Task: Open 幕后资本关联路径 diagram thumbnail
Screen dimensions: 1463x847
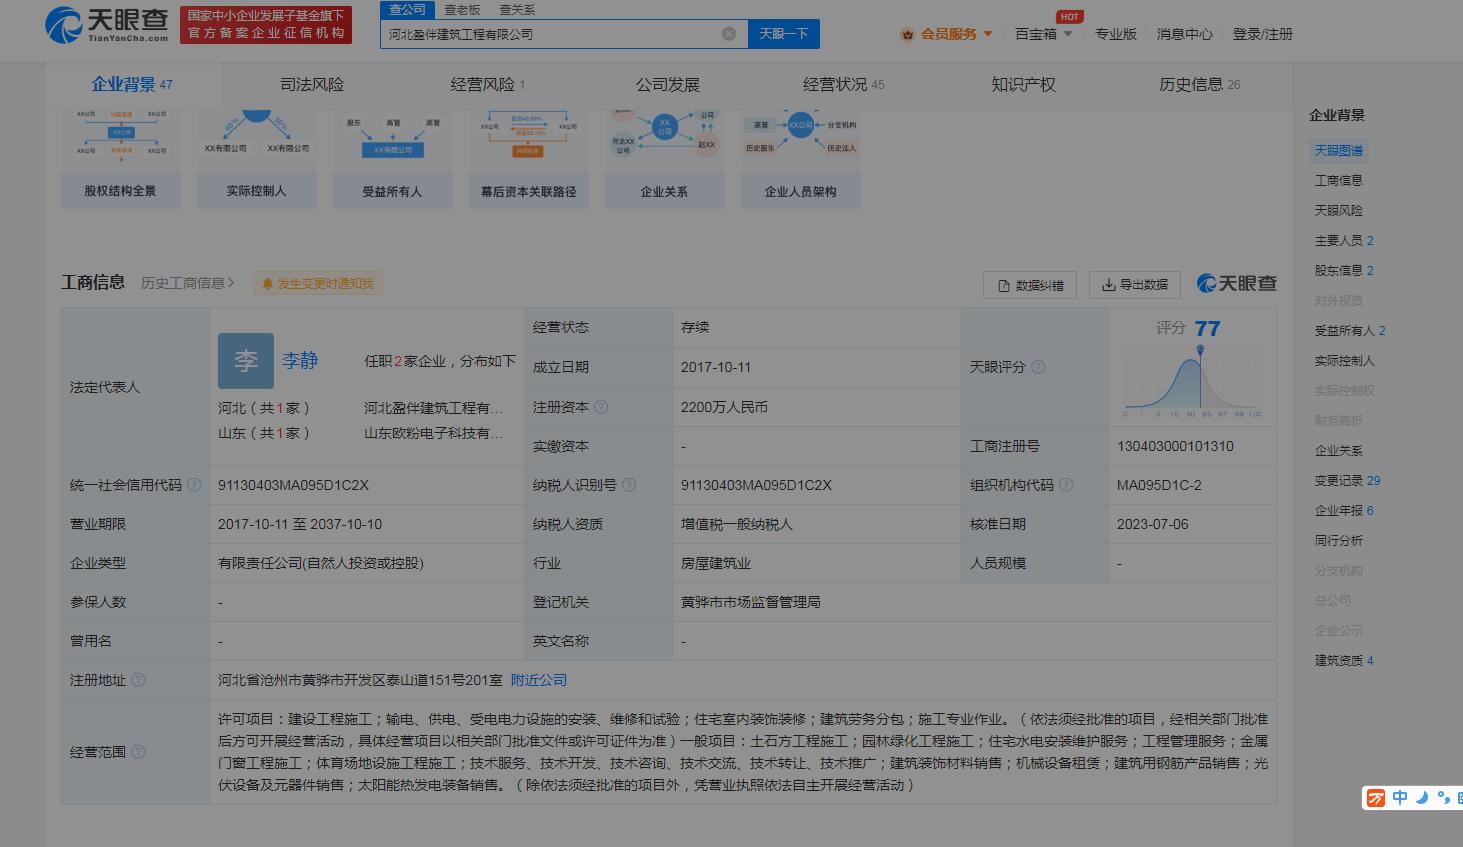Action: 529,158
